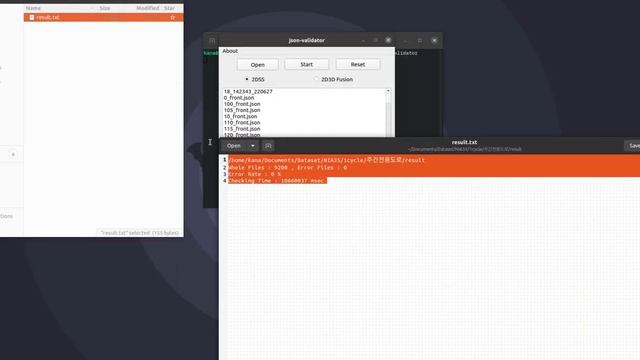The height and width of the screenshot is (360, 640).
Task: Click the result.txt title in editor header
Action: [464, 142]
